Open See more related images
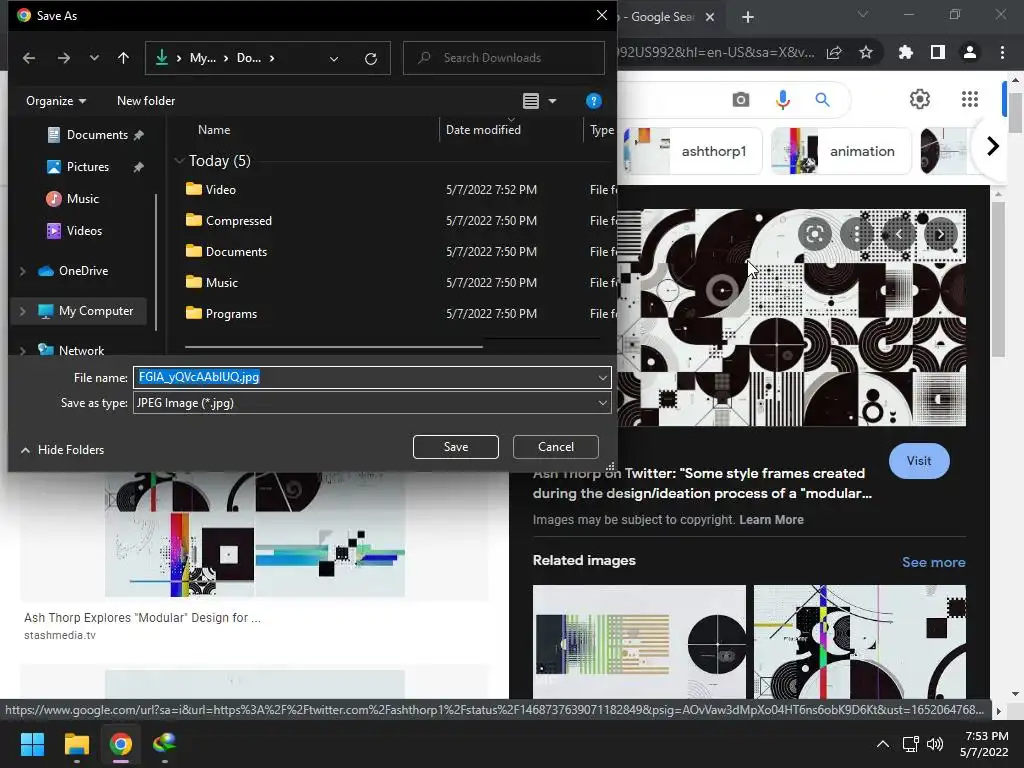The image size is (1024, 768). (x=933, y=562)
